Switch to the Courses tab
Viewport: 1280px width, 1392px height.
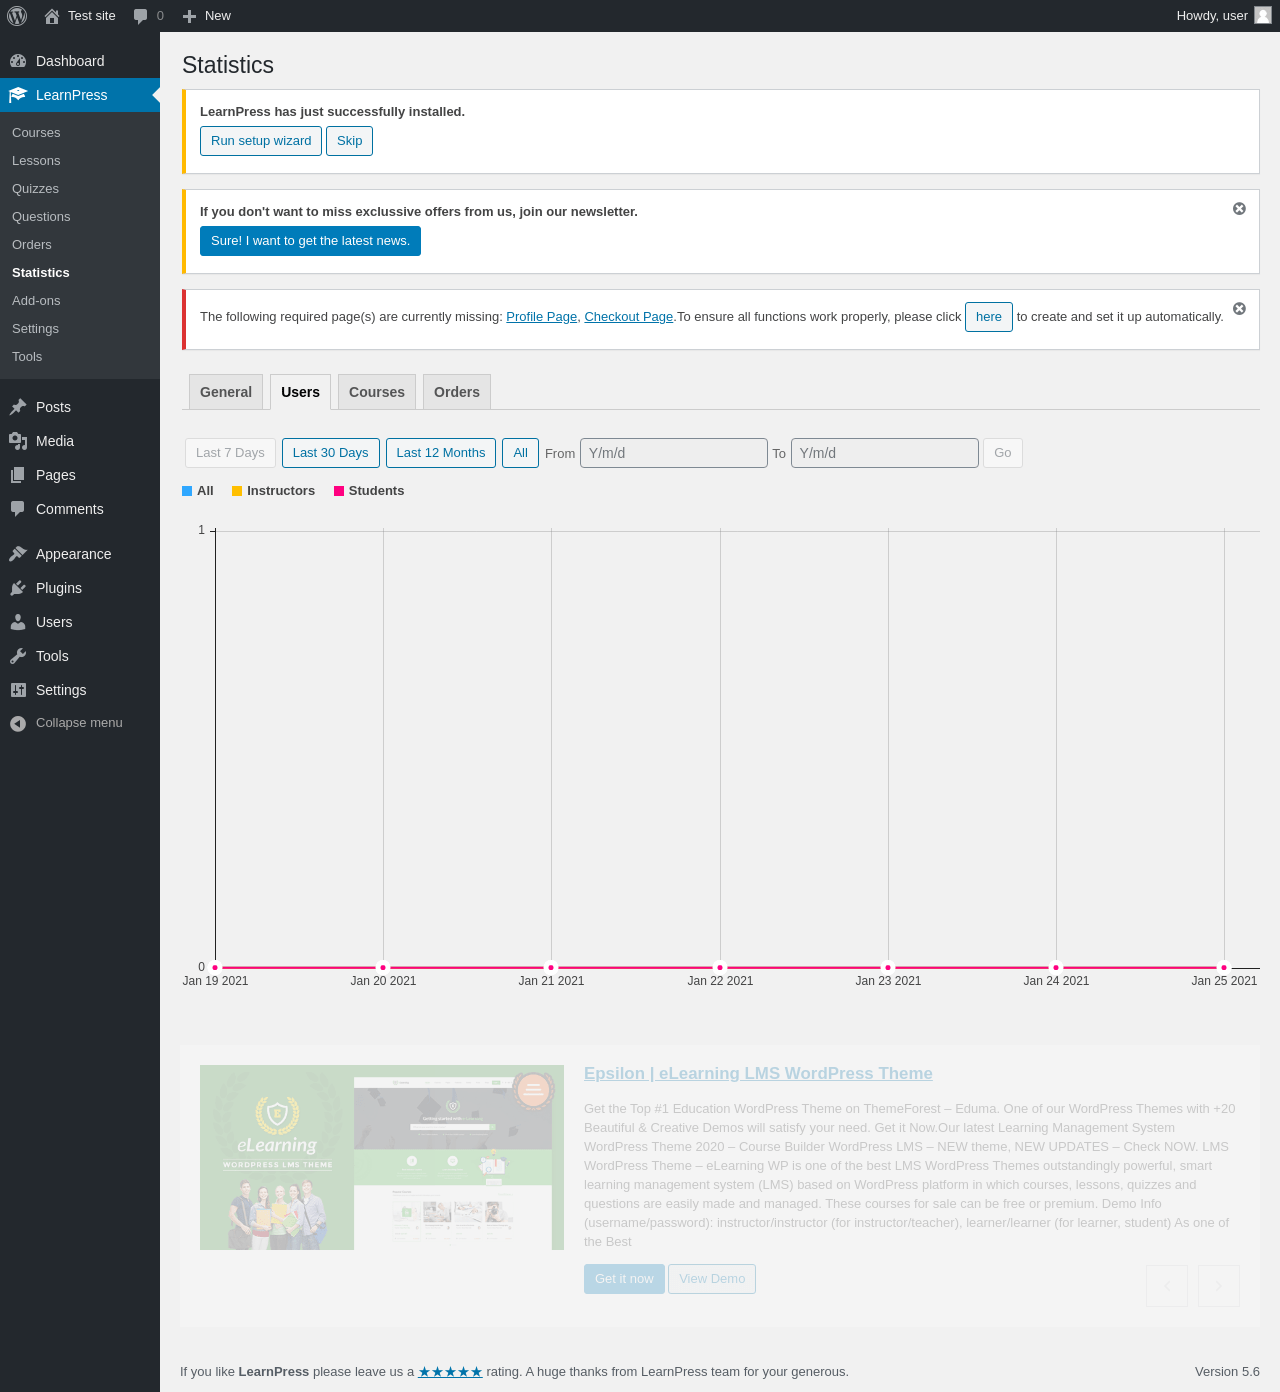(377, 392)
